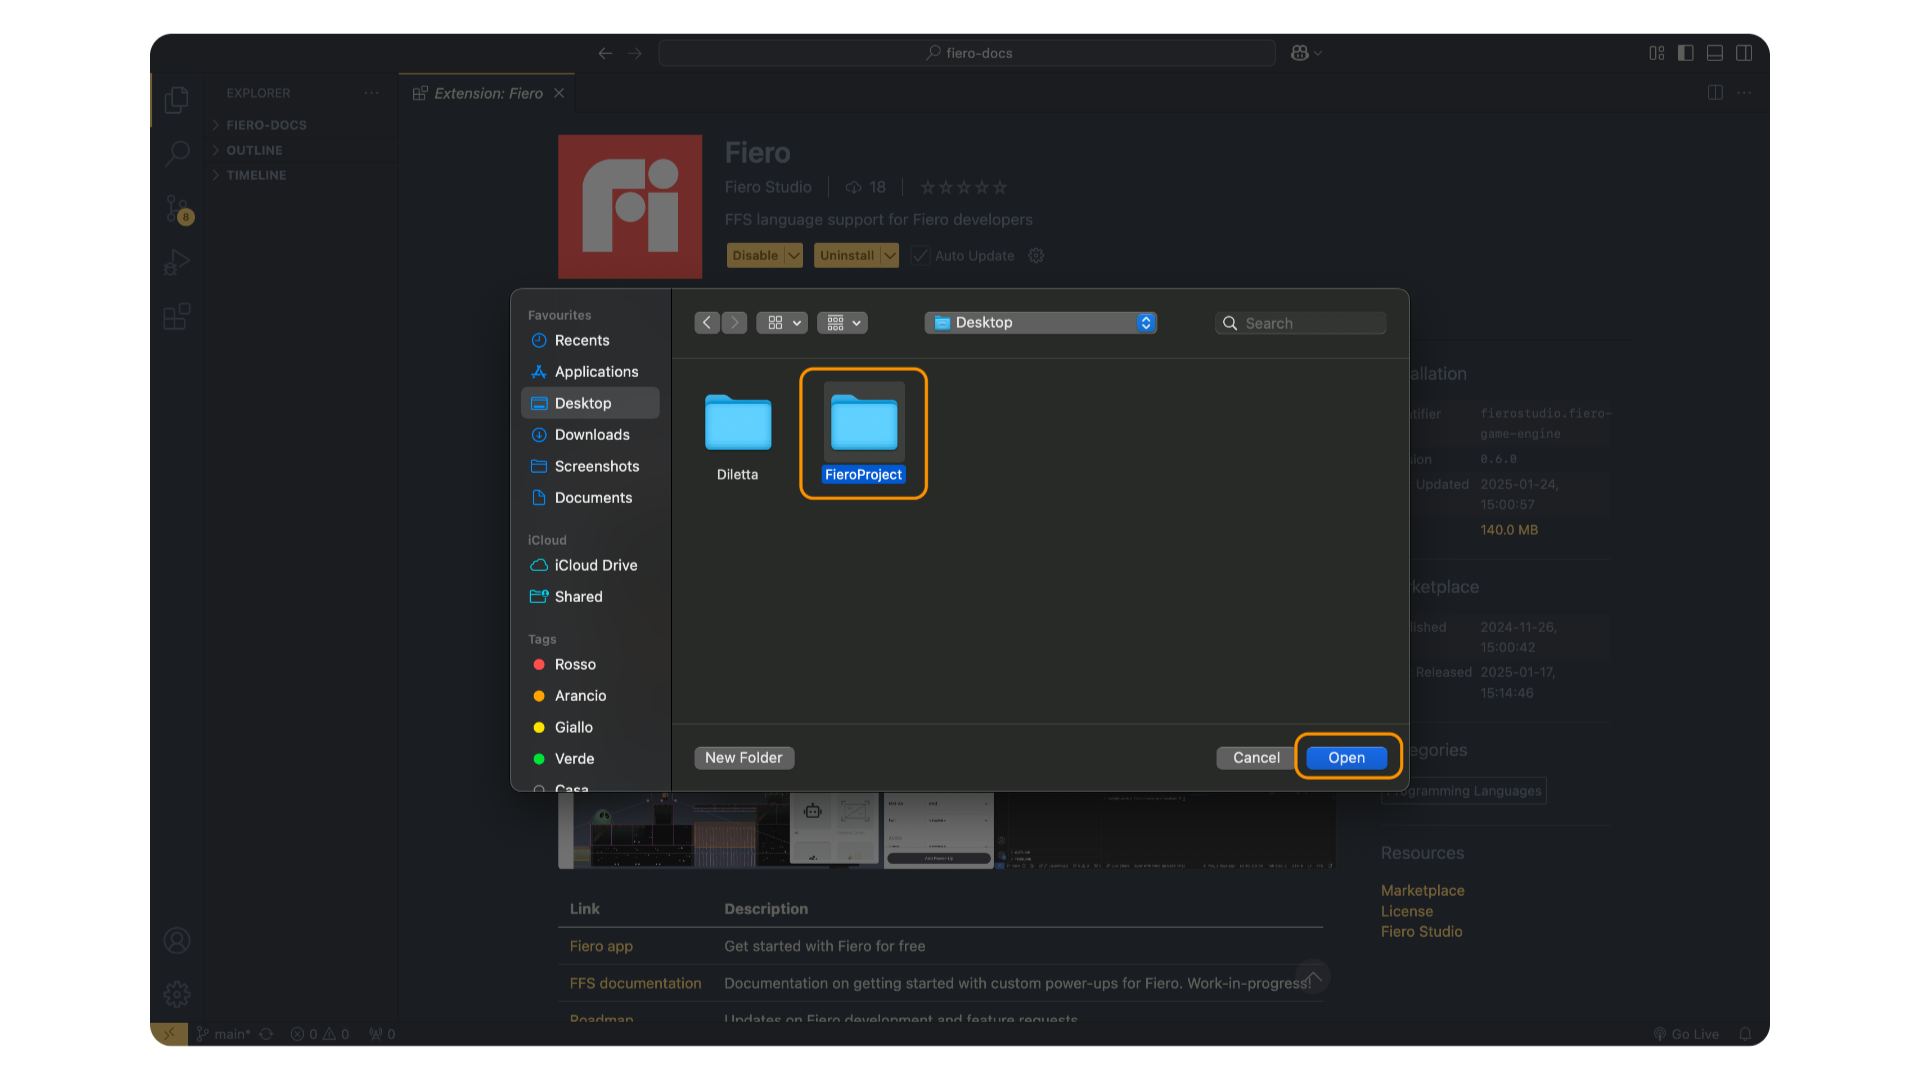This screenshot has width=1920, height=1080.
Task: Open the Marketplace resource link
Action: (1422, 891)
